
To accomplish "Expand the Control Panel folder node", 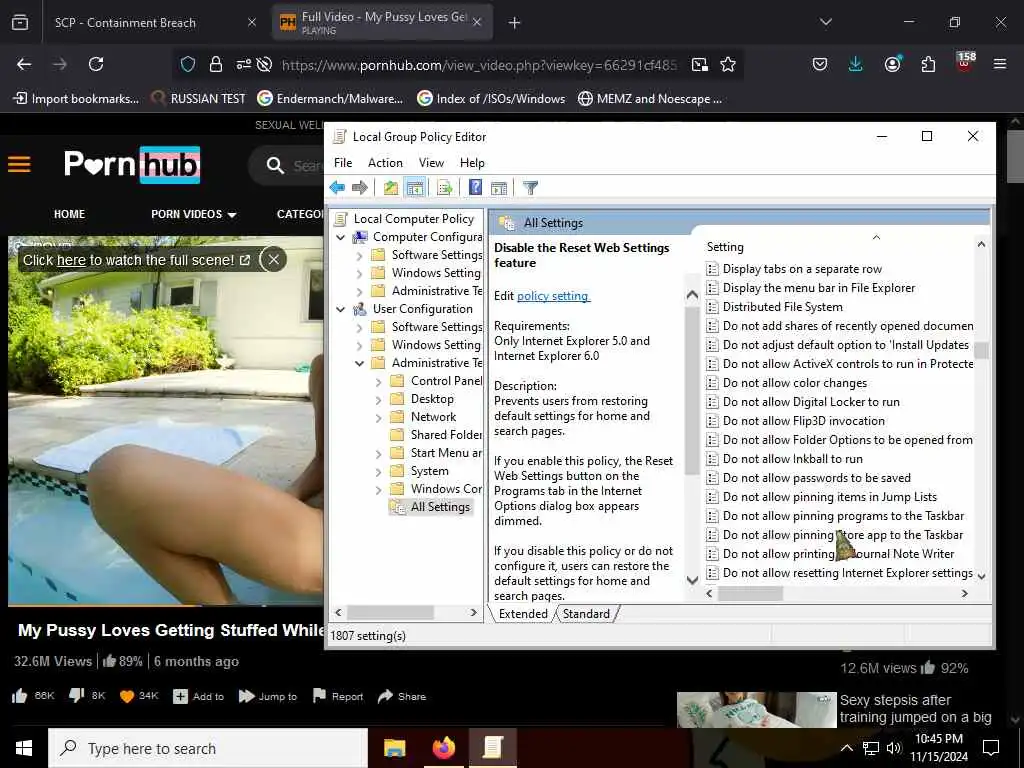I will [379, 381].
